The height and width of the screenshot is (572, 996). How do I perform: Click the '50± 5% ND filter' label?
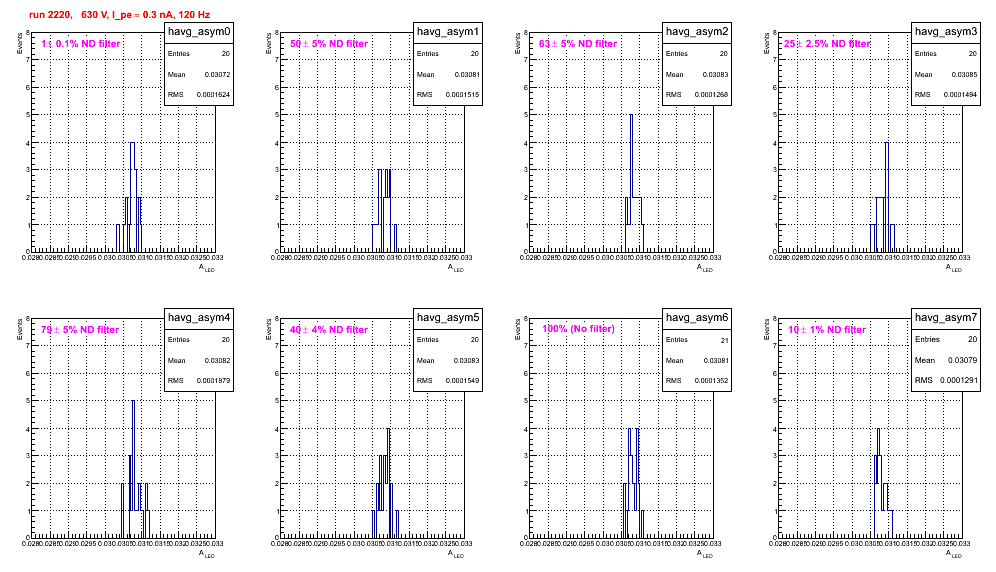329,44
